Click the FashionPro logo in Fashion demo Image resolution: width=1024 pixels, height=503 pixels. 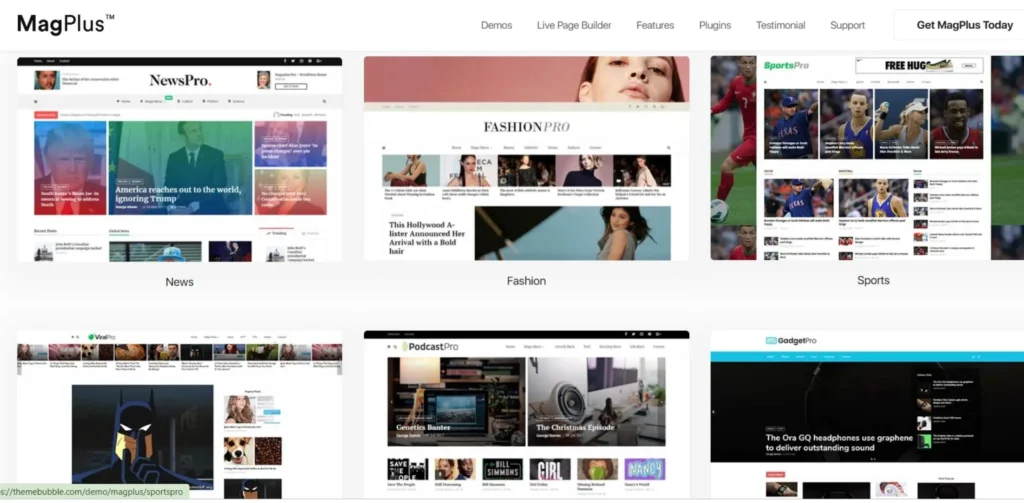click(x=526, y=127)
